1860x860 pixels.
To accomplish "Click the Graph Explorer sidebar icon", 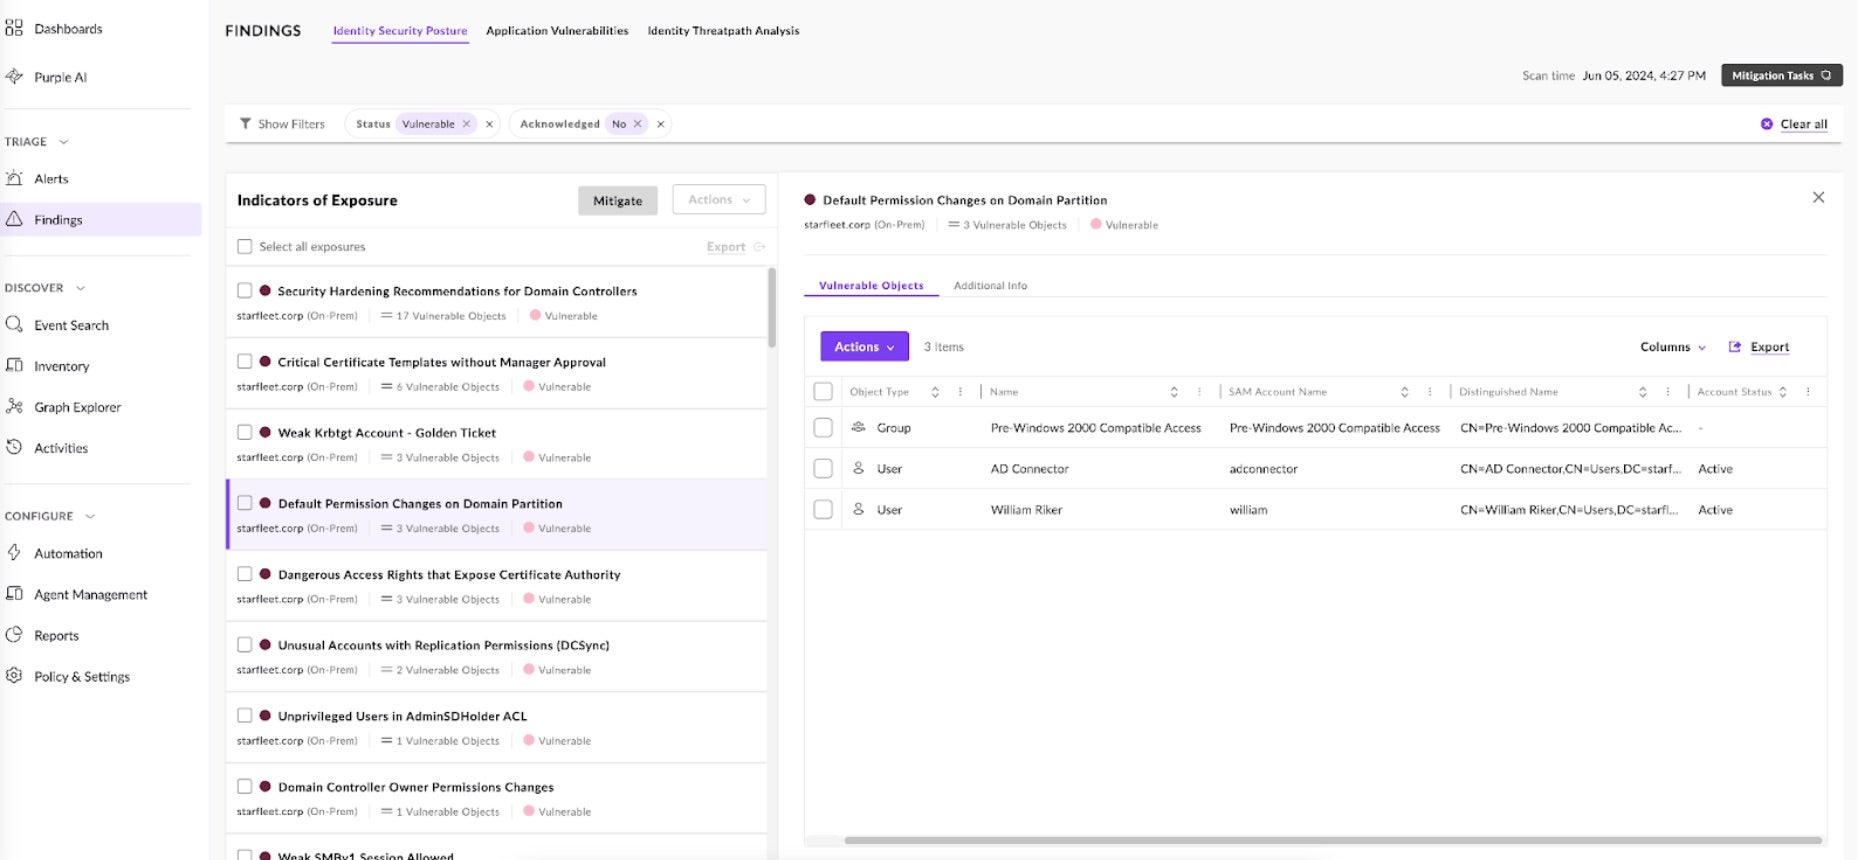I will pyautogui.click(x=14, y=406).
